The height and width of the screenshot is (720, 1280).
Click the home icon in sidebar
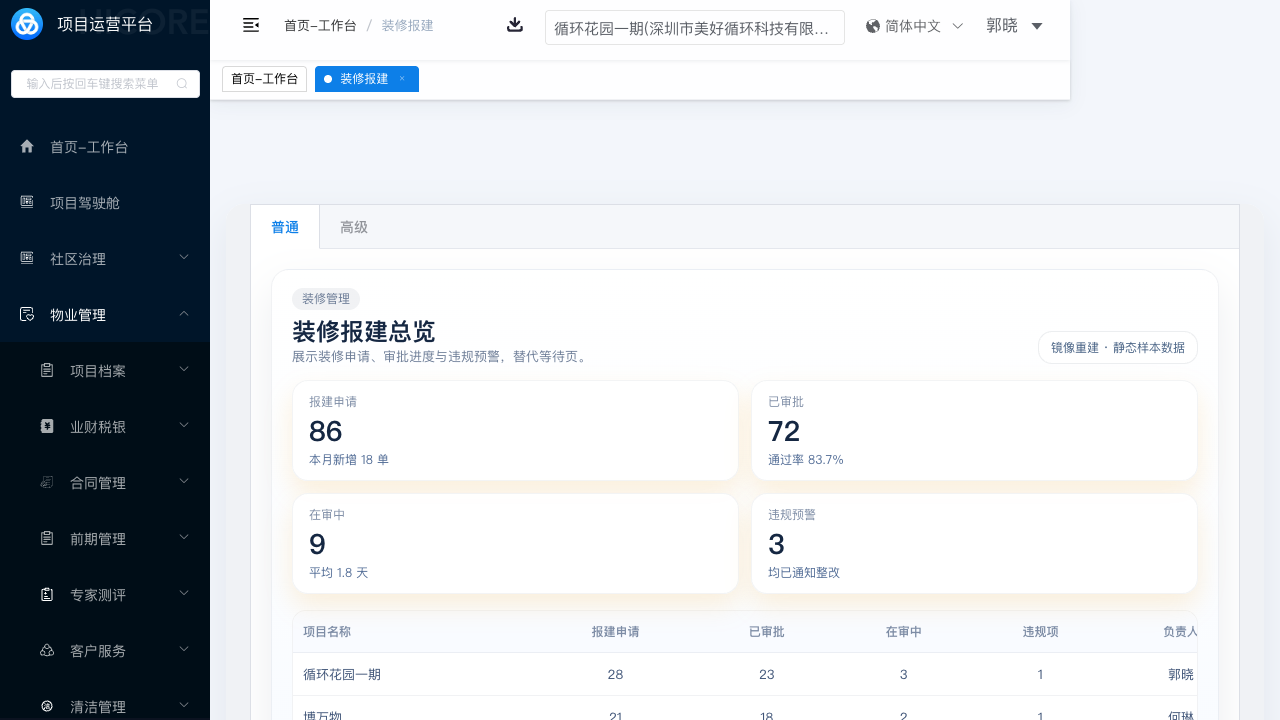click(27, 146)
